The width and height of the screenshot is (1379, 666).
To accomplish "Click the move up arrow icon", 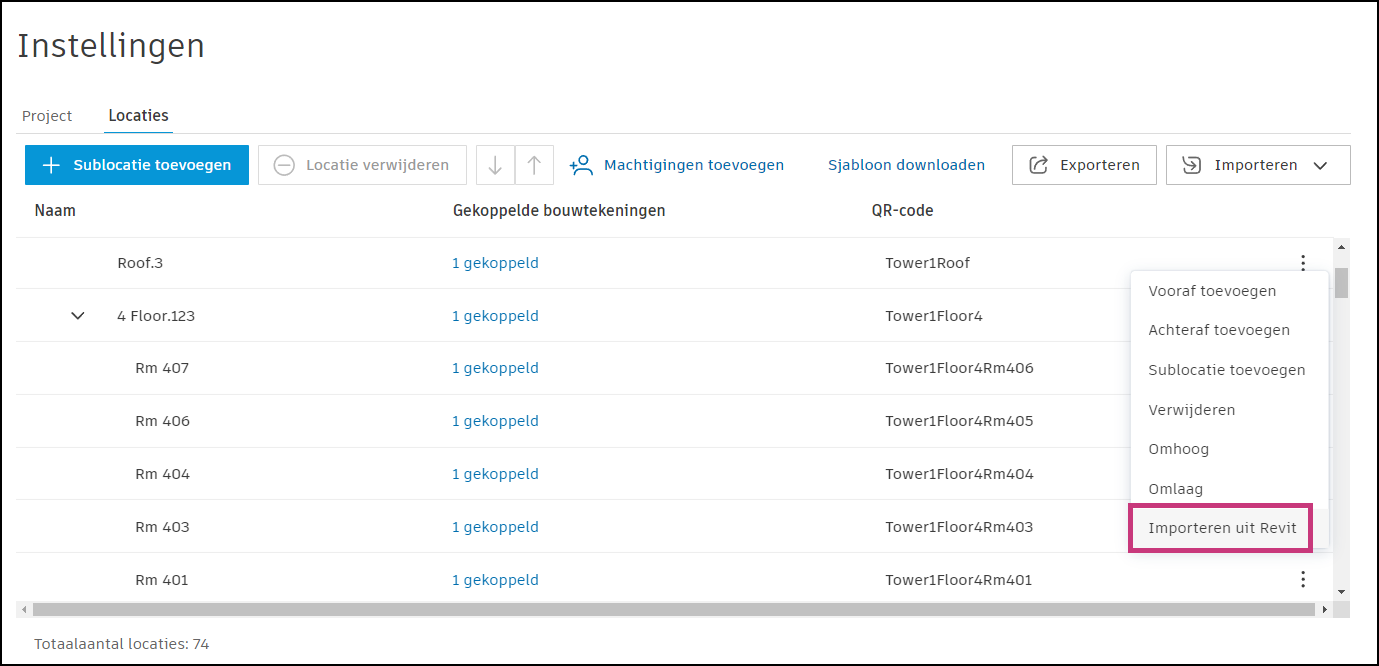I will (x=534, y=165).
